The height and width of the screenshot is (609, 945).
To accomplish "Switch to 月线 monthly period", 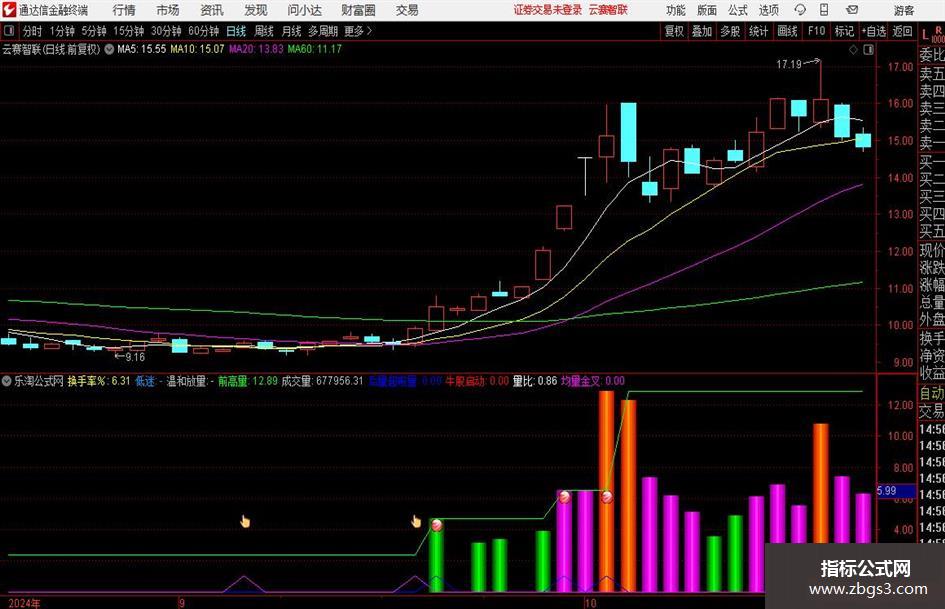I will (x=291, y=31).
